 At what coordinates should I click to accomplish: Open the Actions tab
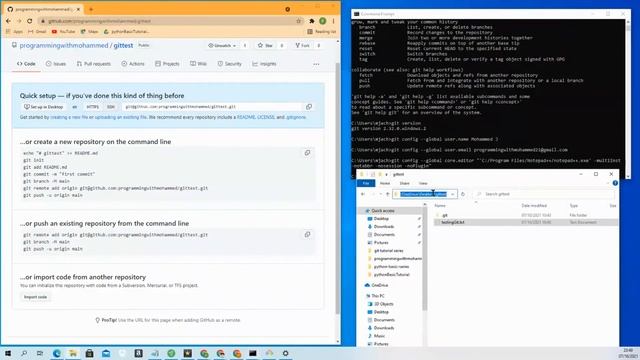[133, 64]
